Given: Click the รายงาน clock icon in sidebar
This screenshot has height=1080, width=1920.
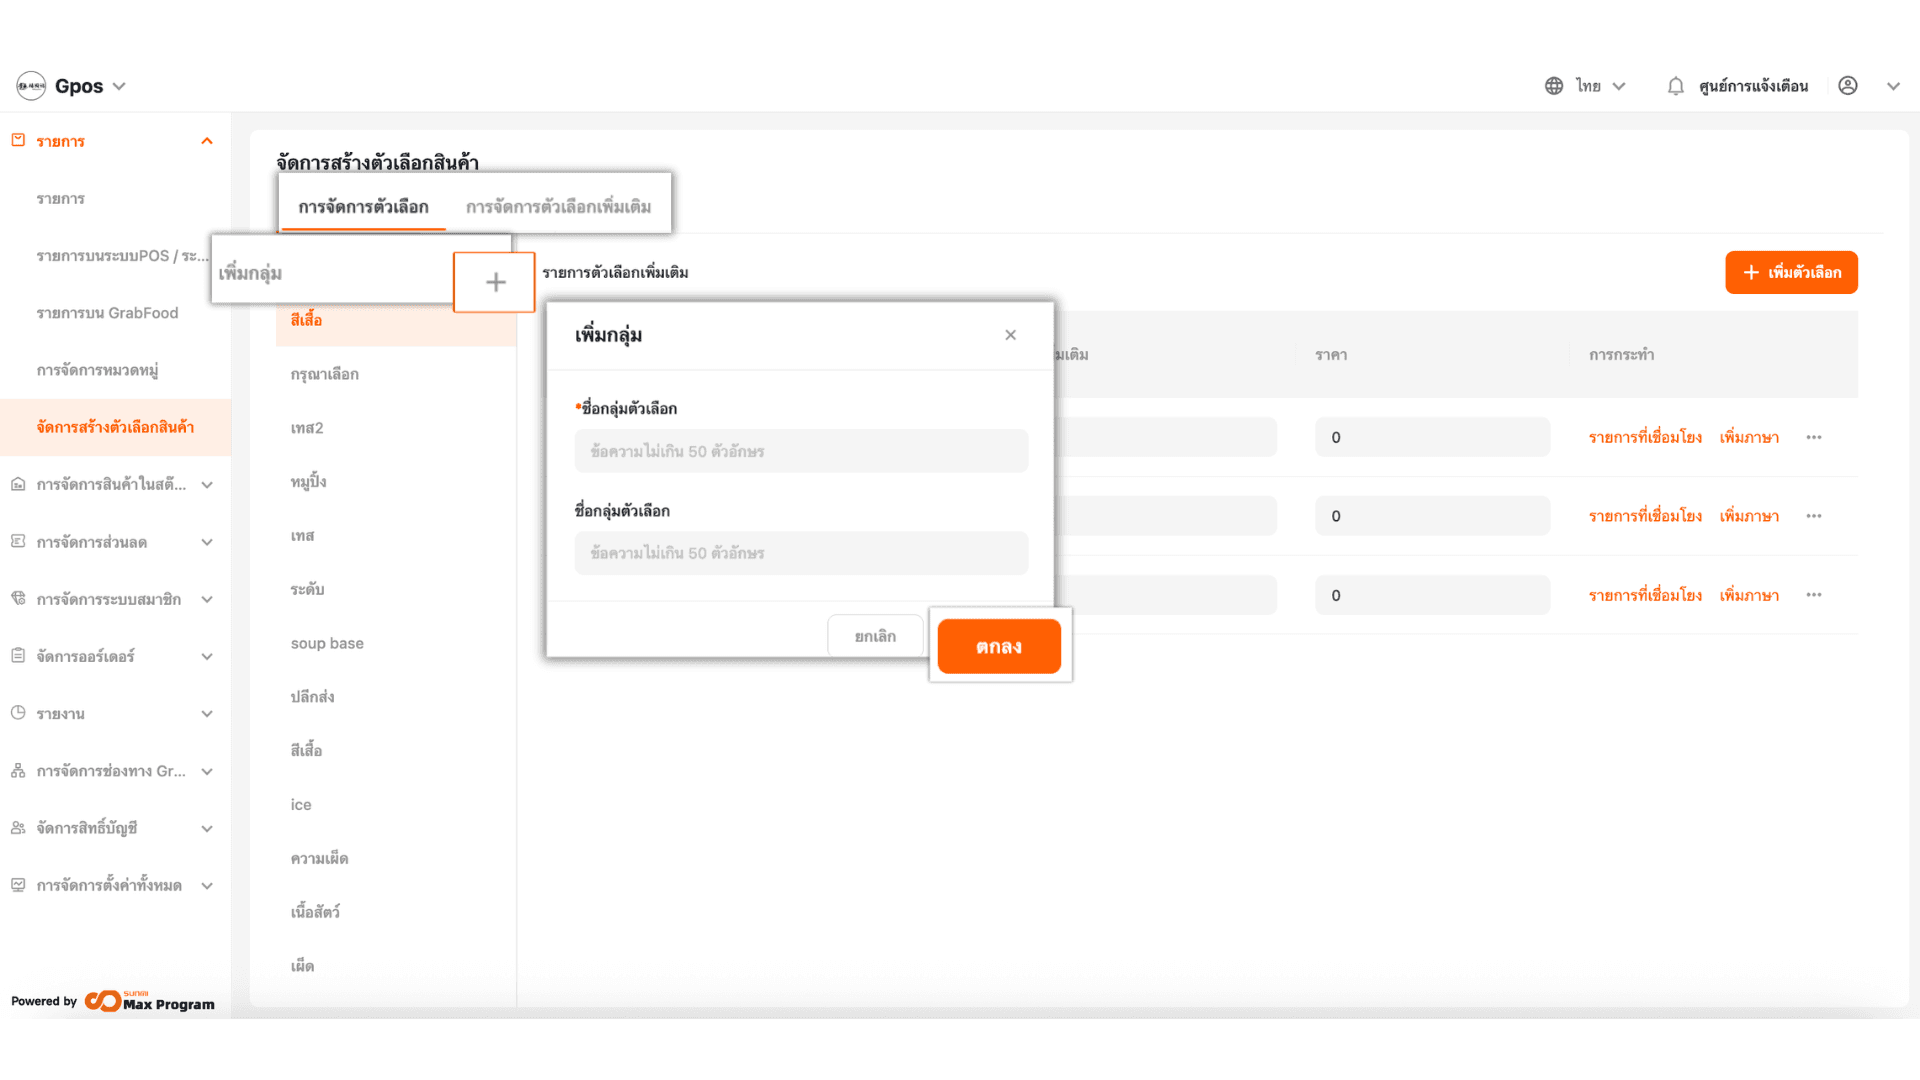Looking at the screenshot, I should (x=18, y=713).
